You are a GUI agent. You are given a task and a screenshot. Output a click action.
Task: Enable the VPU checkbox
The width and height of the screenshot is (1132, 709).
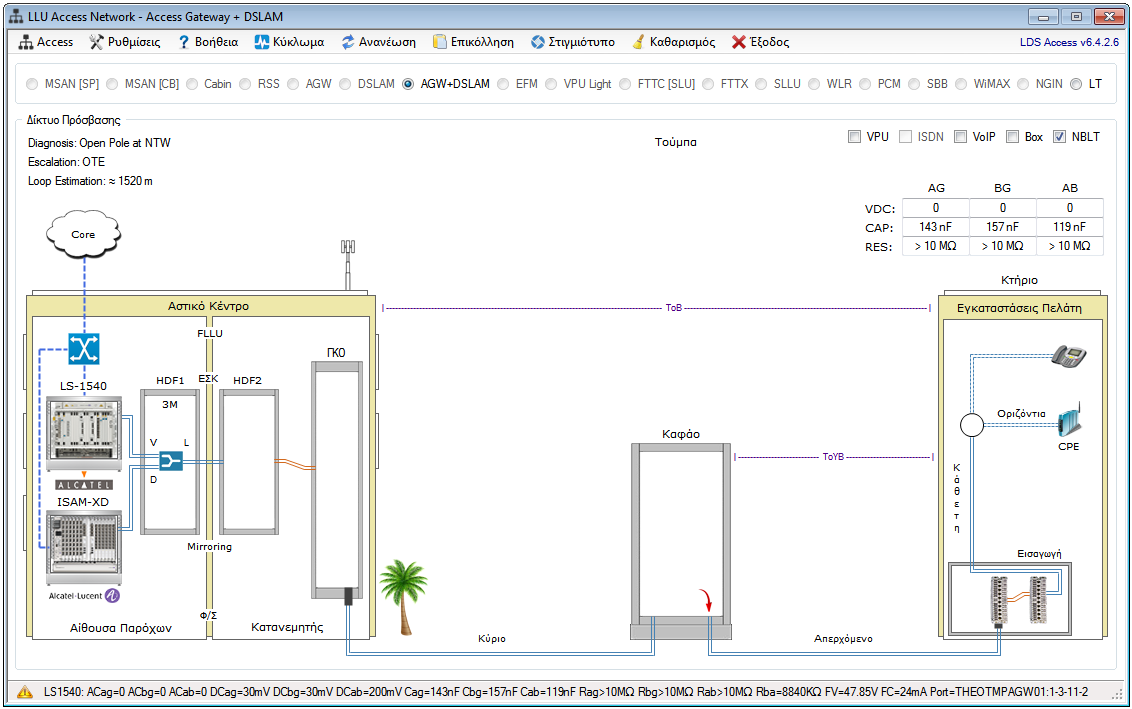point(854,137)
